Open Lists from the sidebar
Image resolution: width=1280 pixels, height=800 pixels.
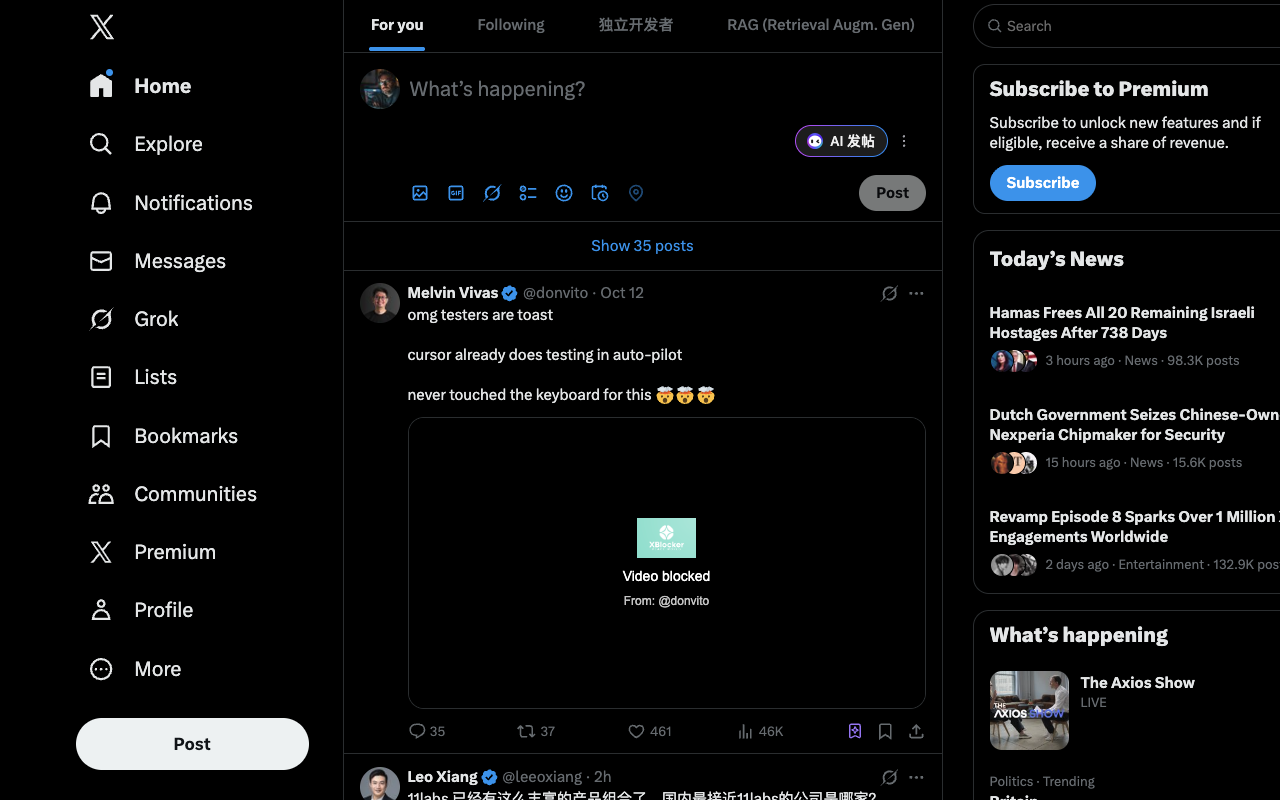tap(133, 377)
